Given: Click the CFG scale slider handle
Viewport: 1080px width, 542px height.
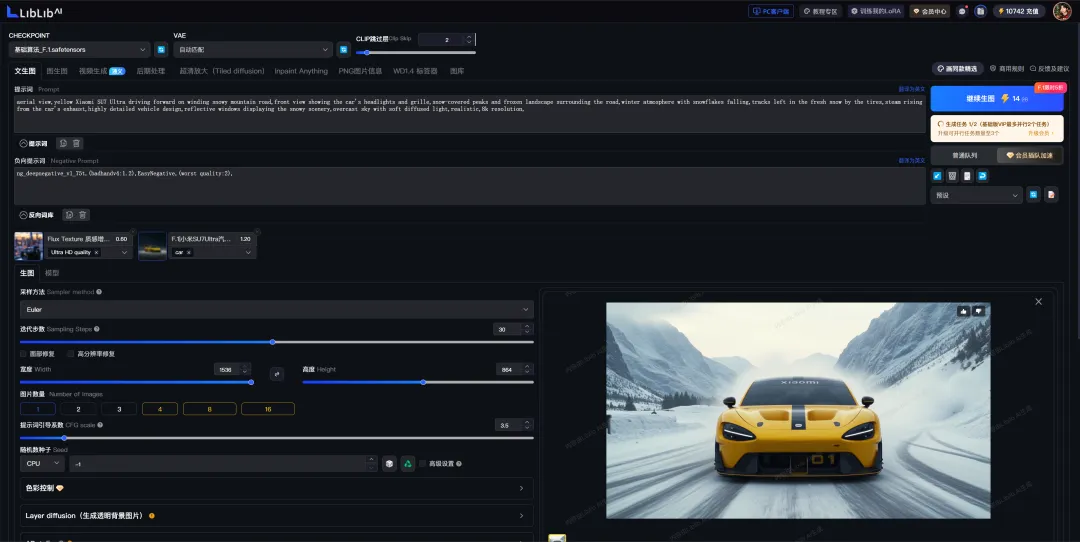Looking at the screenshot, I should 64,438.
